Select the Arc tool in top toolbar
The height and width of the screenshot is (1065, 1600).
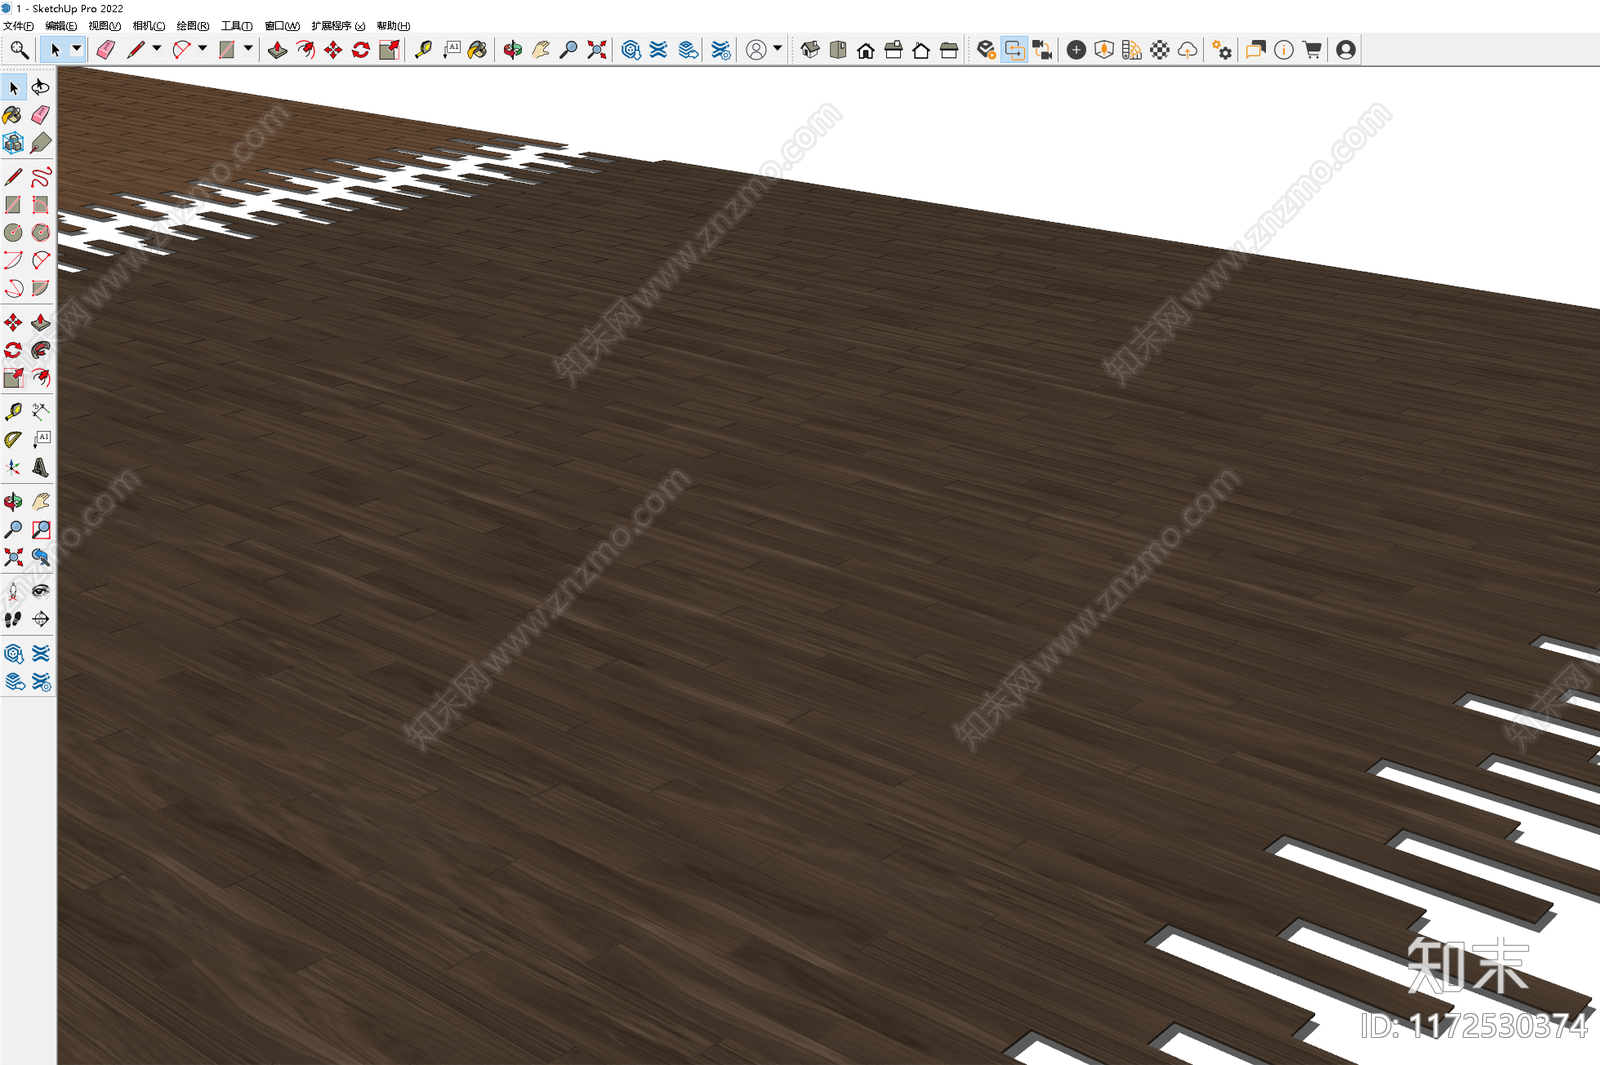pos(181,49)
